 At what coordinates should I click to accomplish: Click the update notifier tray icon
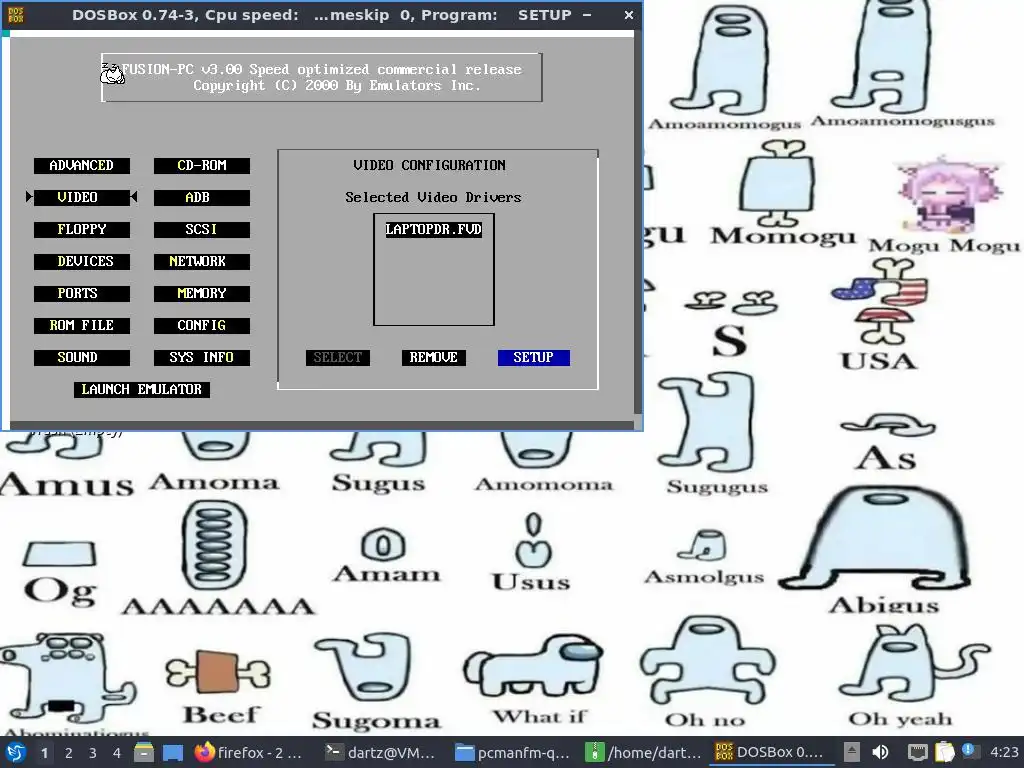[x=968, y=751]
